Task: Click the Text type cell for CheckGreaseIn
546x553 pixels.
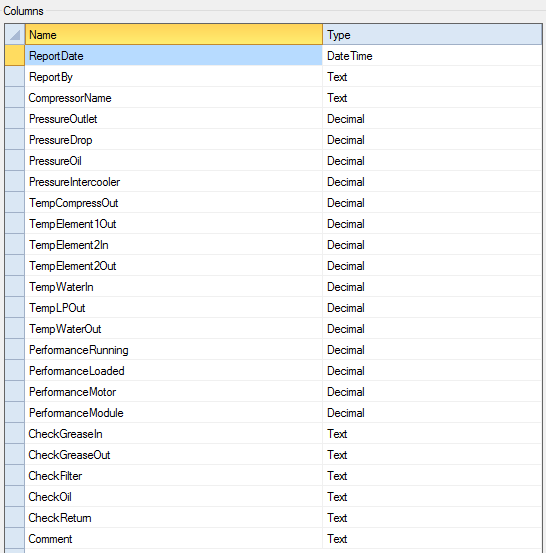Action: tap(432, 433)
